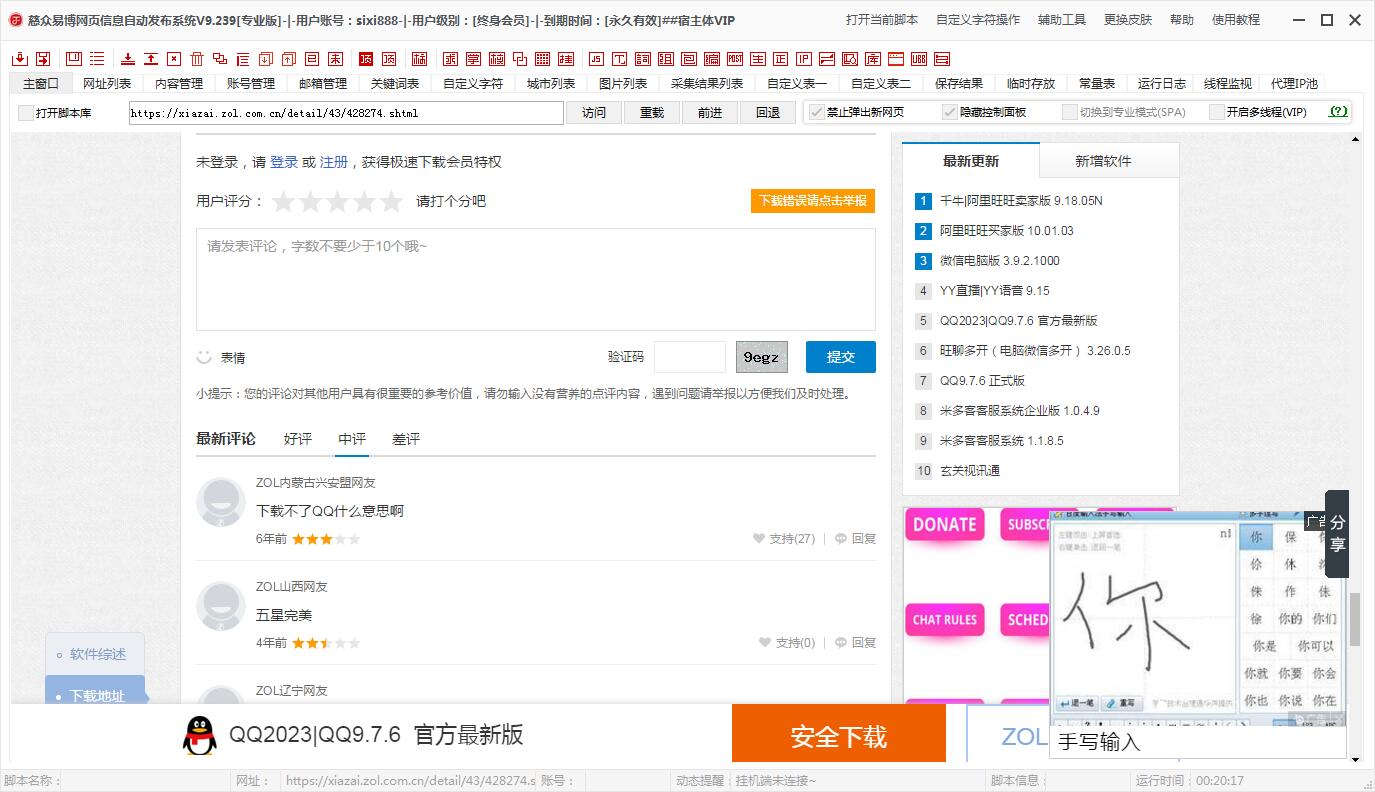Switch to the 账号管理 tab
Screen dimensions: 1375x792
pos(251,84)
